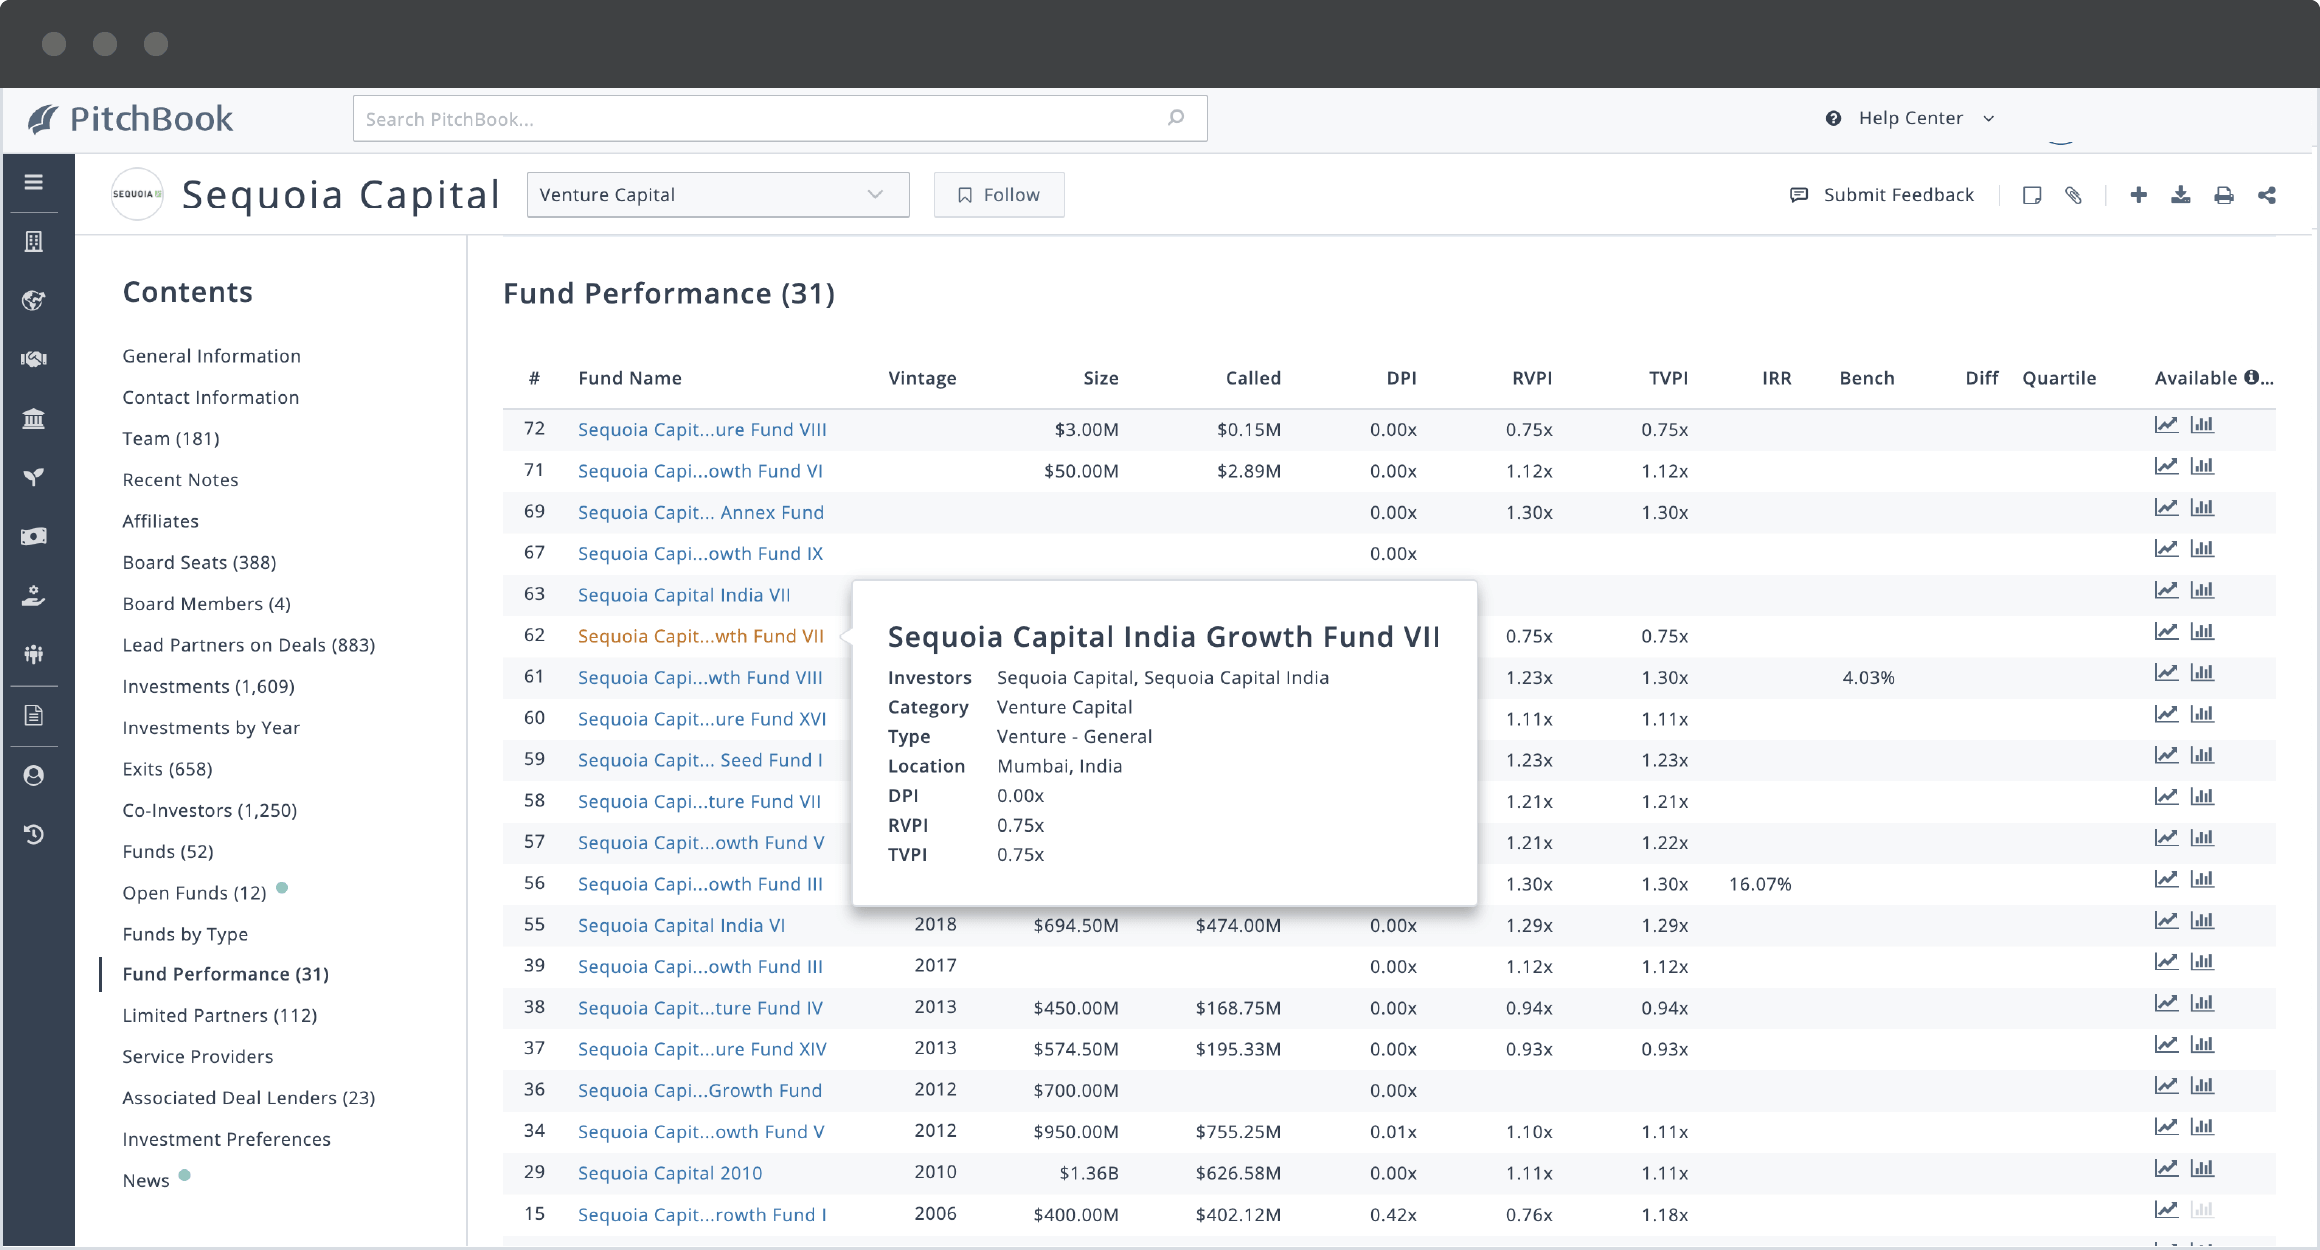Click the download icon in header
2320x1250 pixels.
click(x=2181, y=195)
